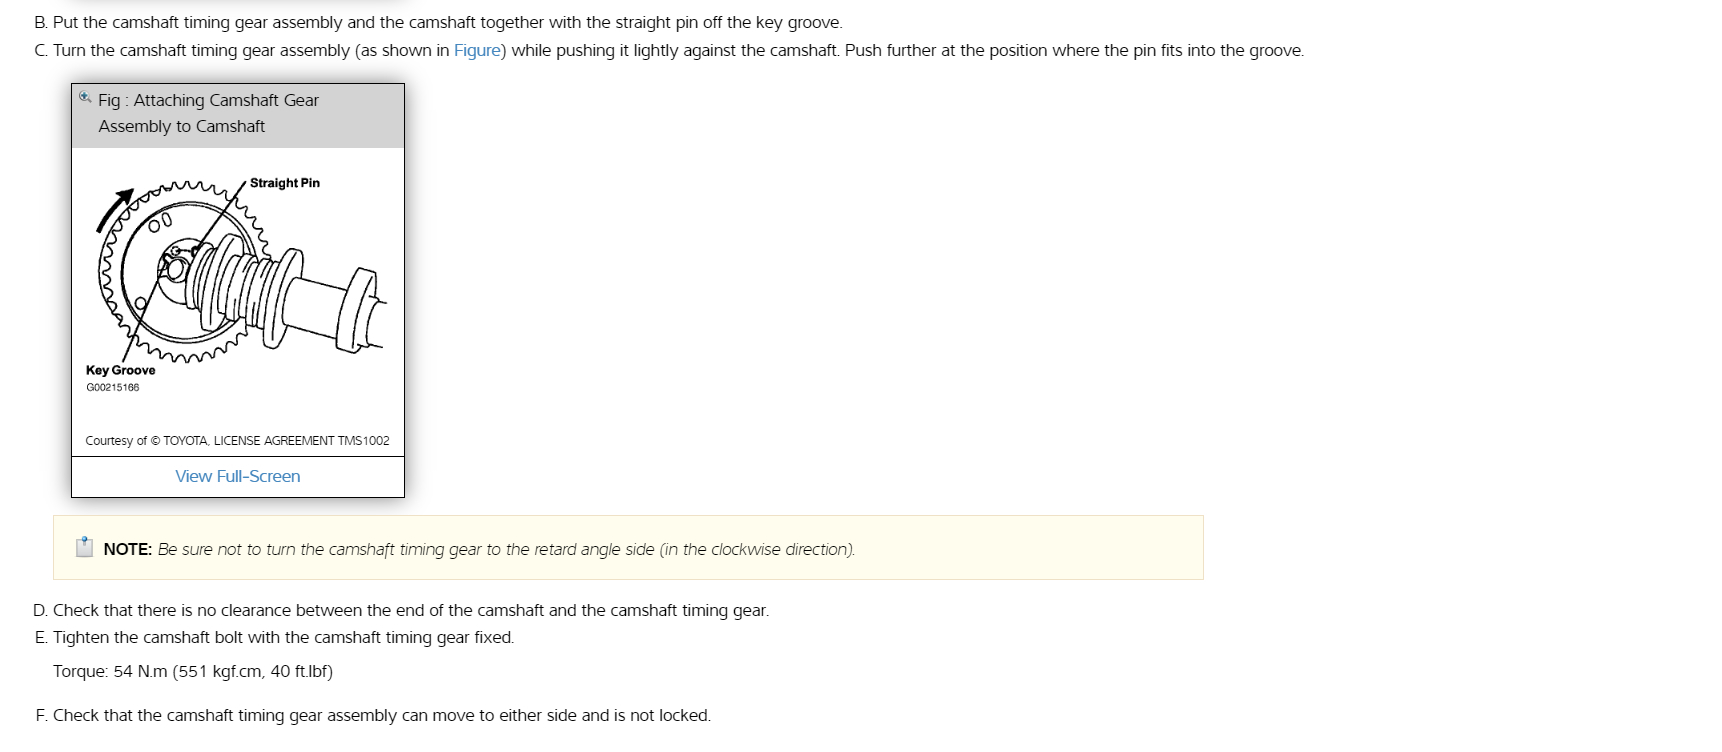Click step B about the straight pin

point(438,22)
